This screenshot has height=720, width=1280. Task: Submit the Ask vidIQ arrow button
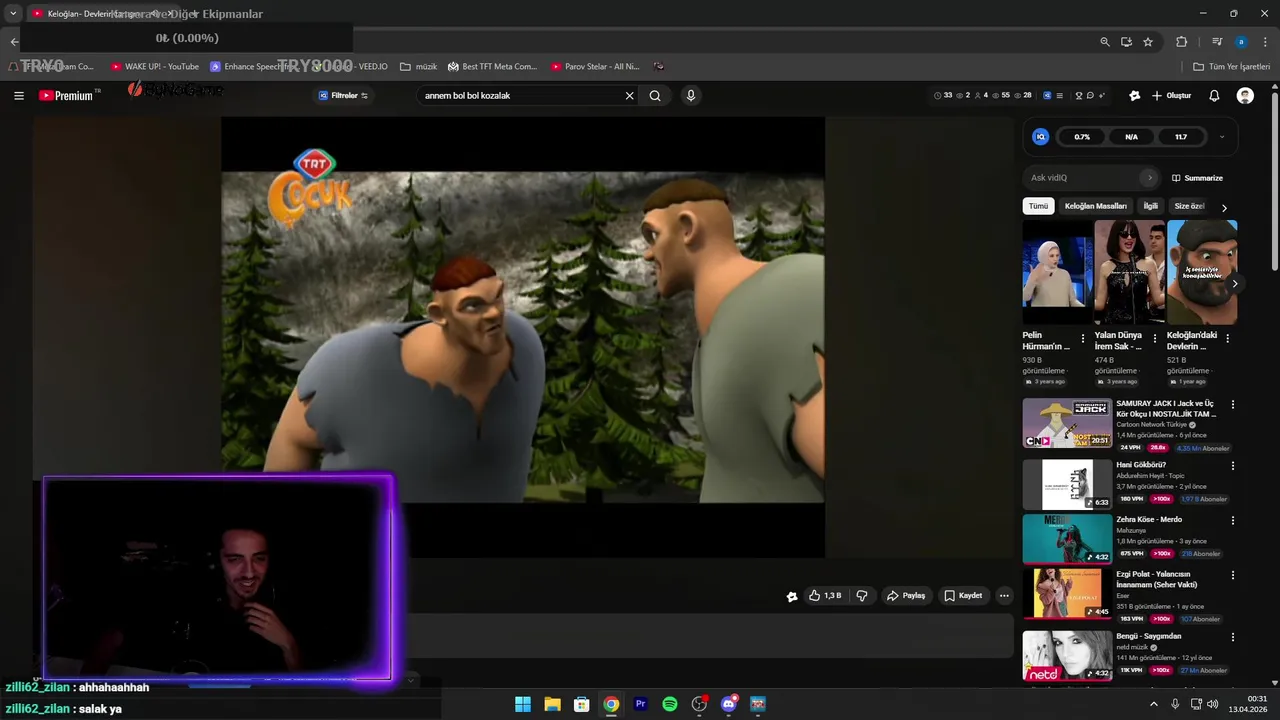[x=1150, y=178]
